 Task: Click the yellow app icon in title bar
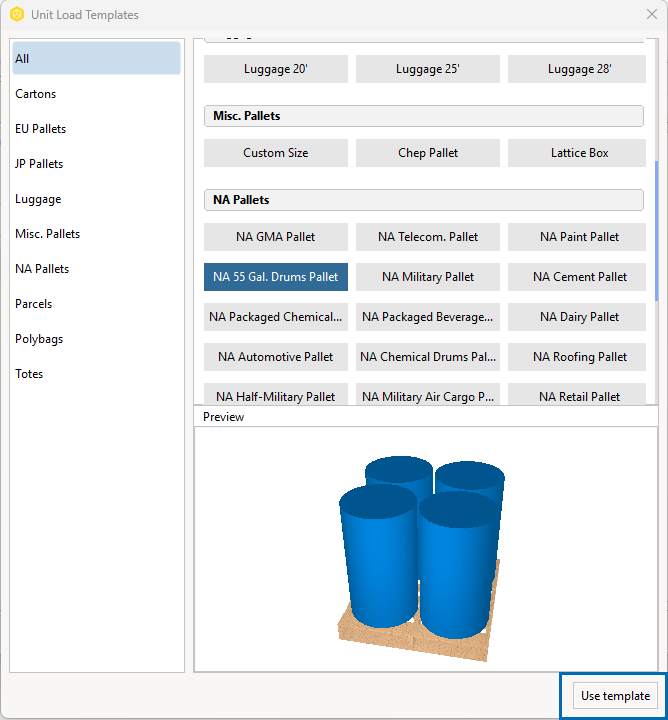coord(17,15)
